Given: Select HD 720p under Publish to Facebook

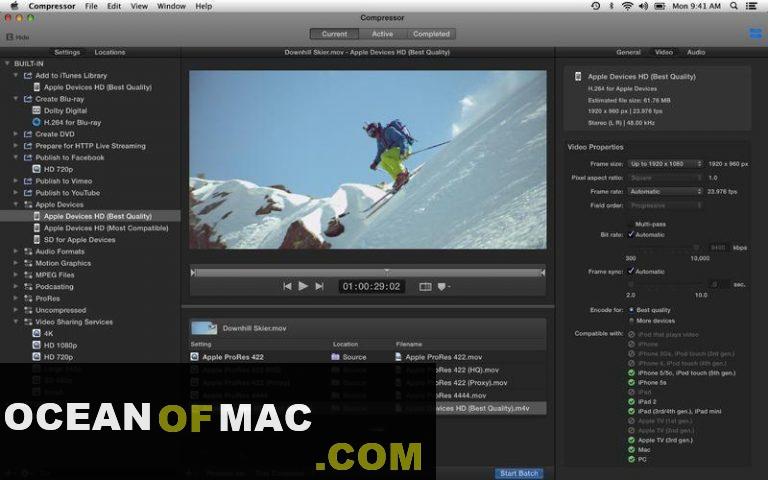Looking at the screenshot, I should pos(58,169).
